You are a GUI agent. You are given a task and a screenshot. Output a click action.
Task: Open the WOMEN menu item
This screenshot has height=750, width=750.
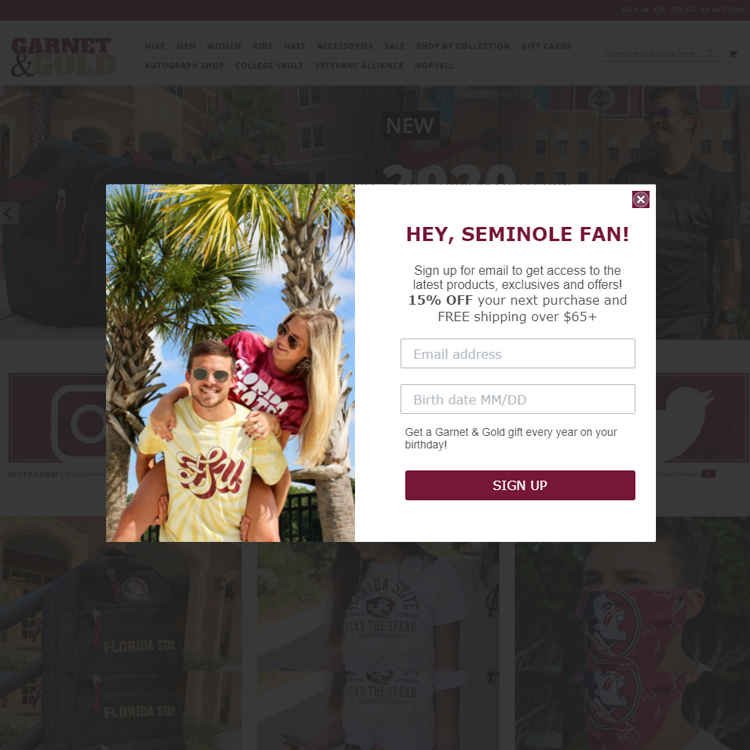pos(224,46)
